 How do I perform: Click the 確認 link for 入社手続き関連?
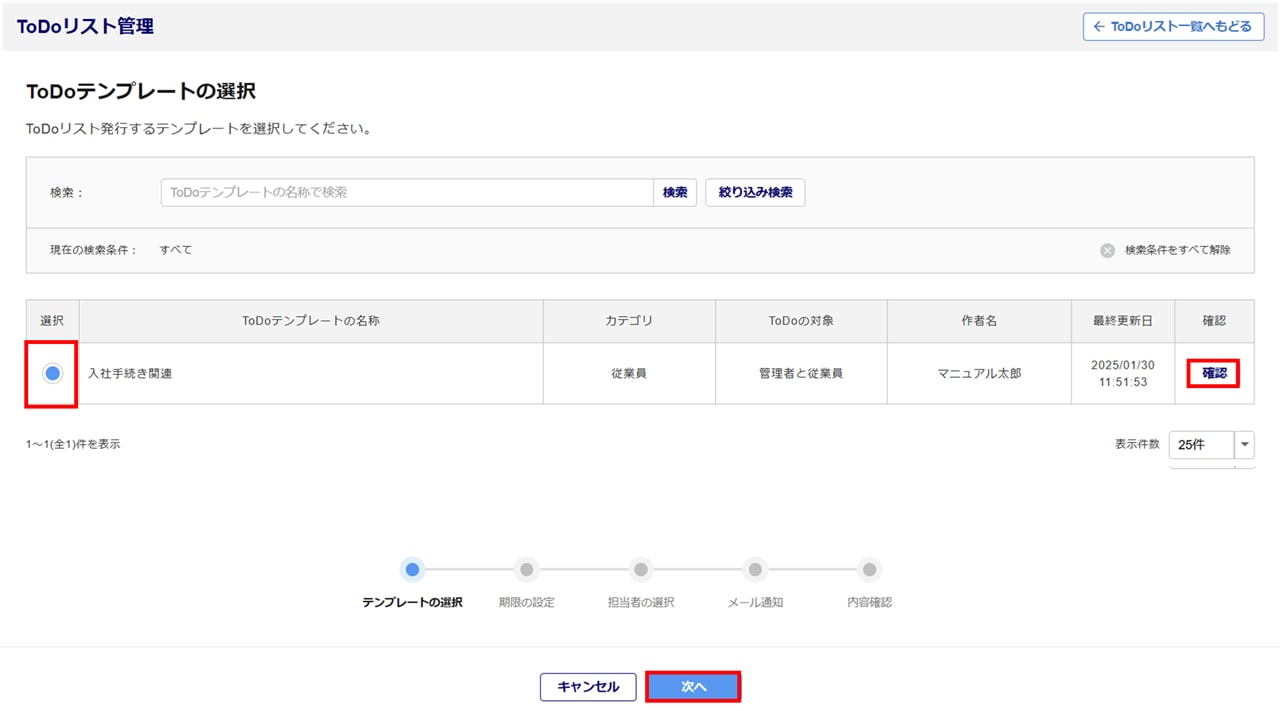pyautogui.click(x=1213, y=373)
